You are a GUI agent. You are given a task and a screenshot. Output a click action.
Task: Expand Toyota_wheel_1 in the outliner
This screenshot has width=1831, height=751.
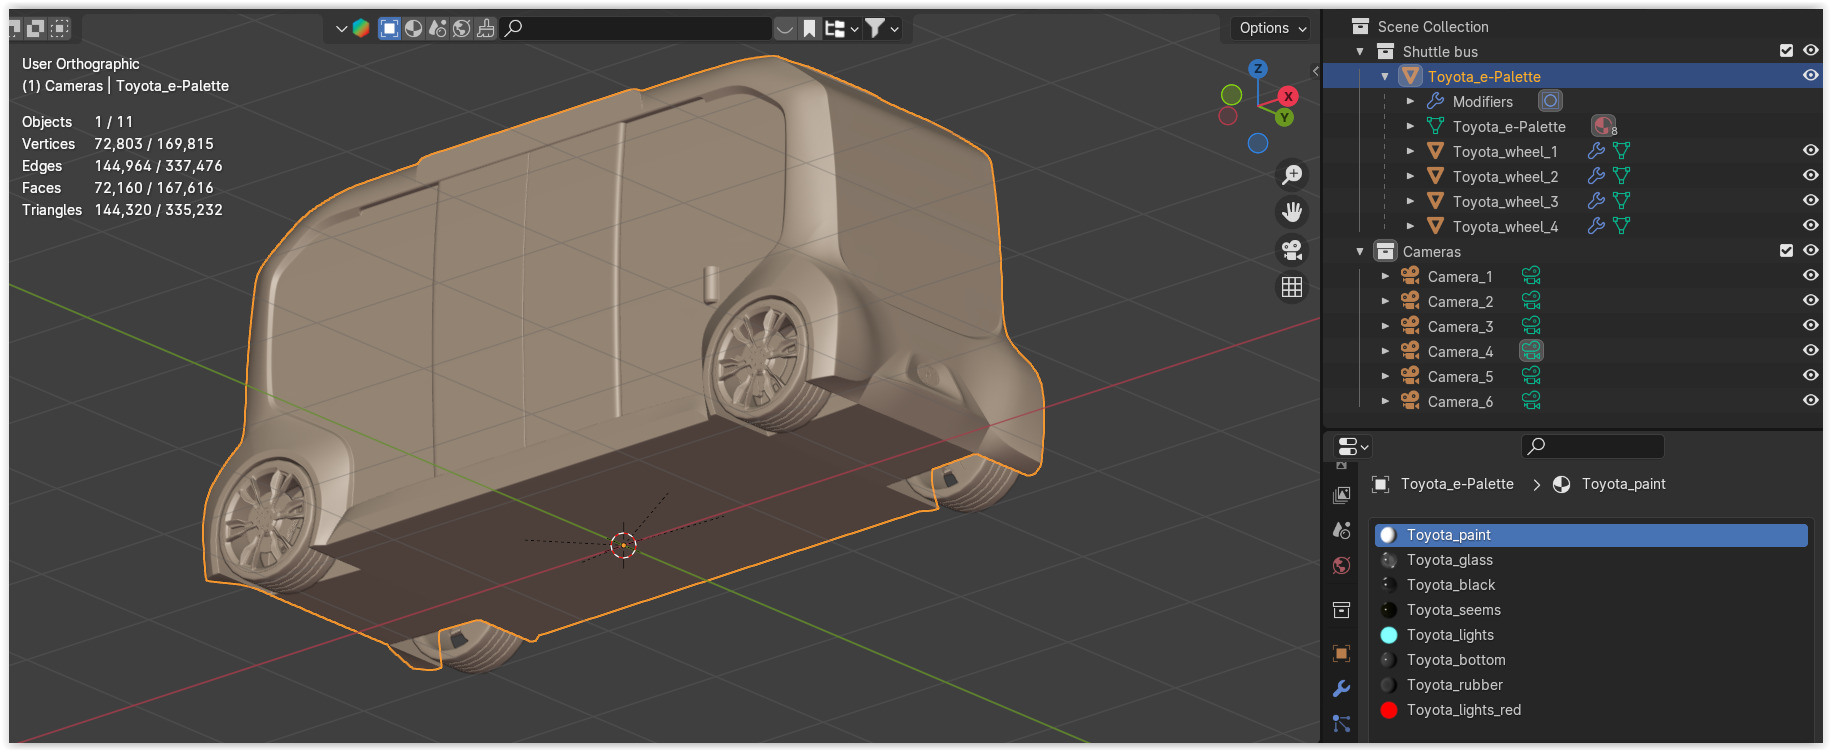click(x=1410, y=152)
